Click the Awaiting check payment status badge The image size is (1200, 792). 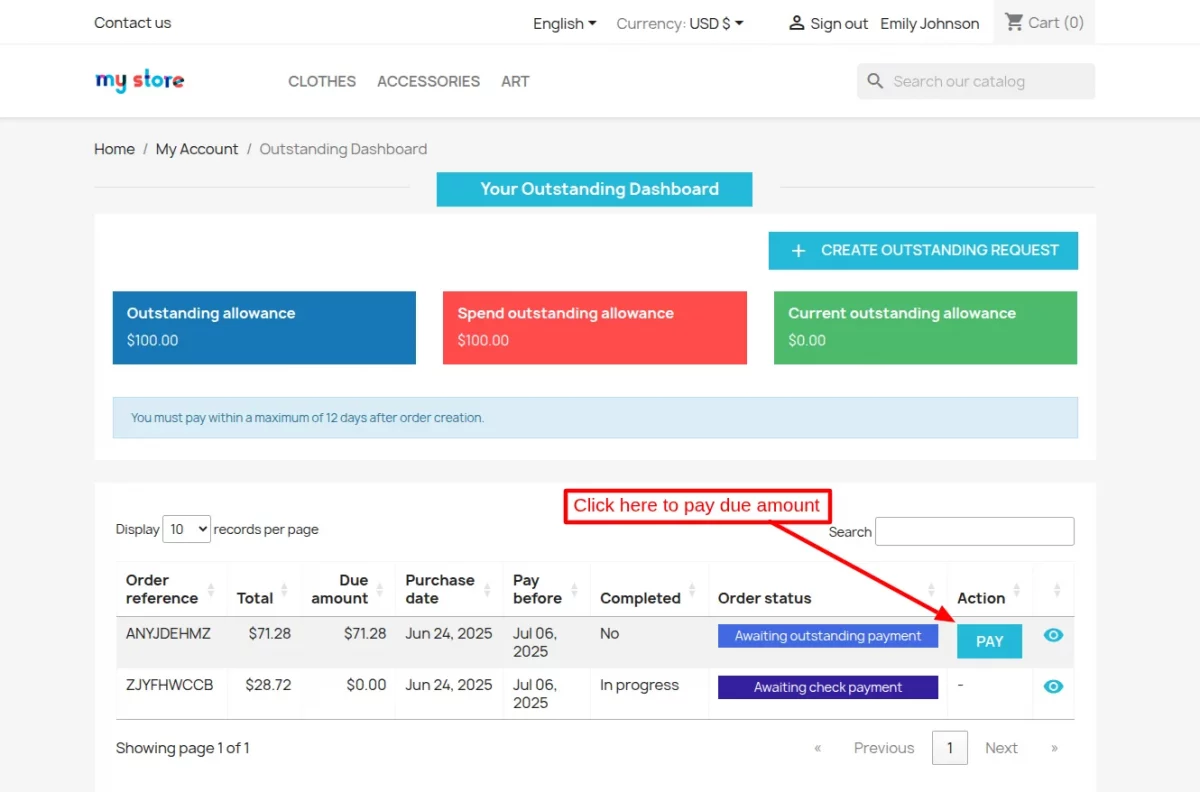828,687
